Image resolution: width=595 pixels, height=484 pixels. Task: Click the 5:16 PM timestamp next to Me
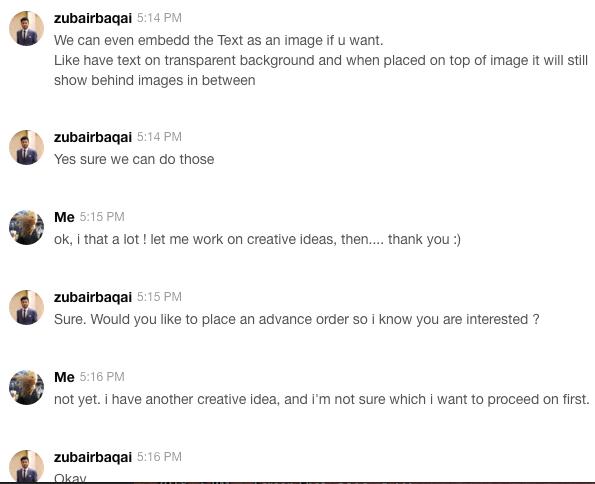(102, 377)
